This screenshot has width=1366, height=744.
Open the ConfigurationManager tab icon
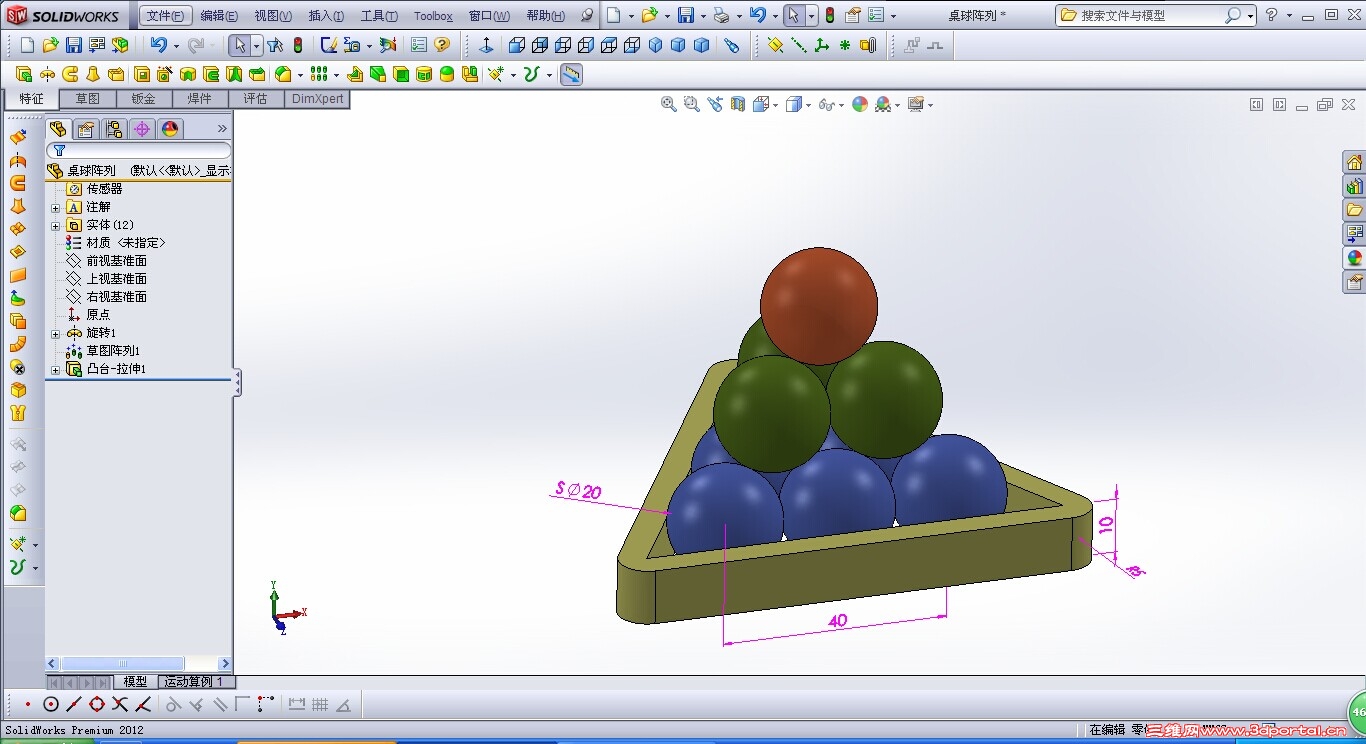114,128
